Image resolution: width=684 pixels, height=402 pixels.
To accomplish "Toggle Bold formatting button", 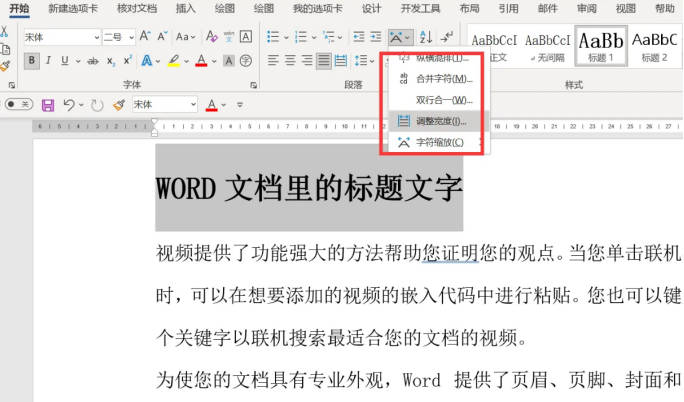I will point(31,61).
